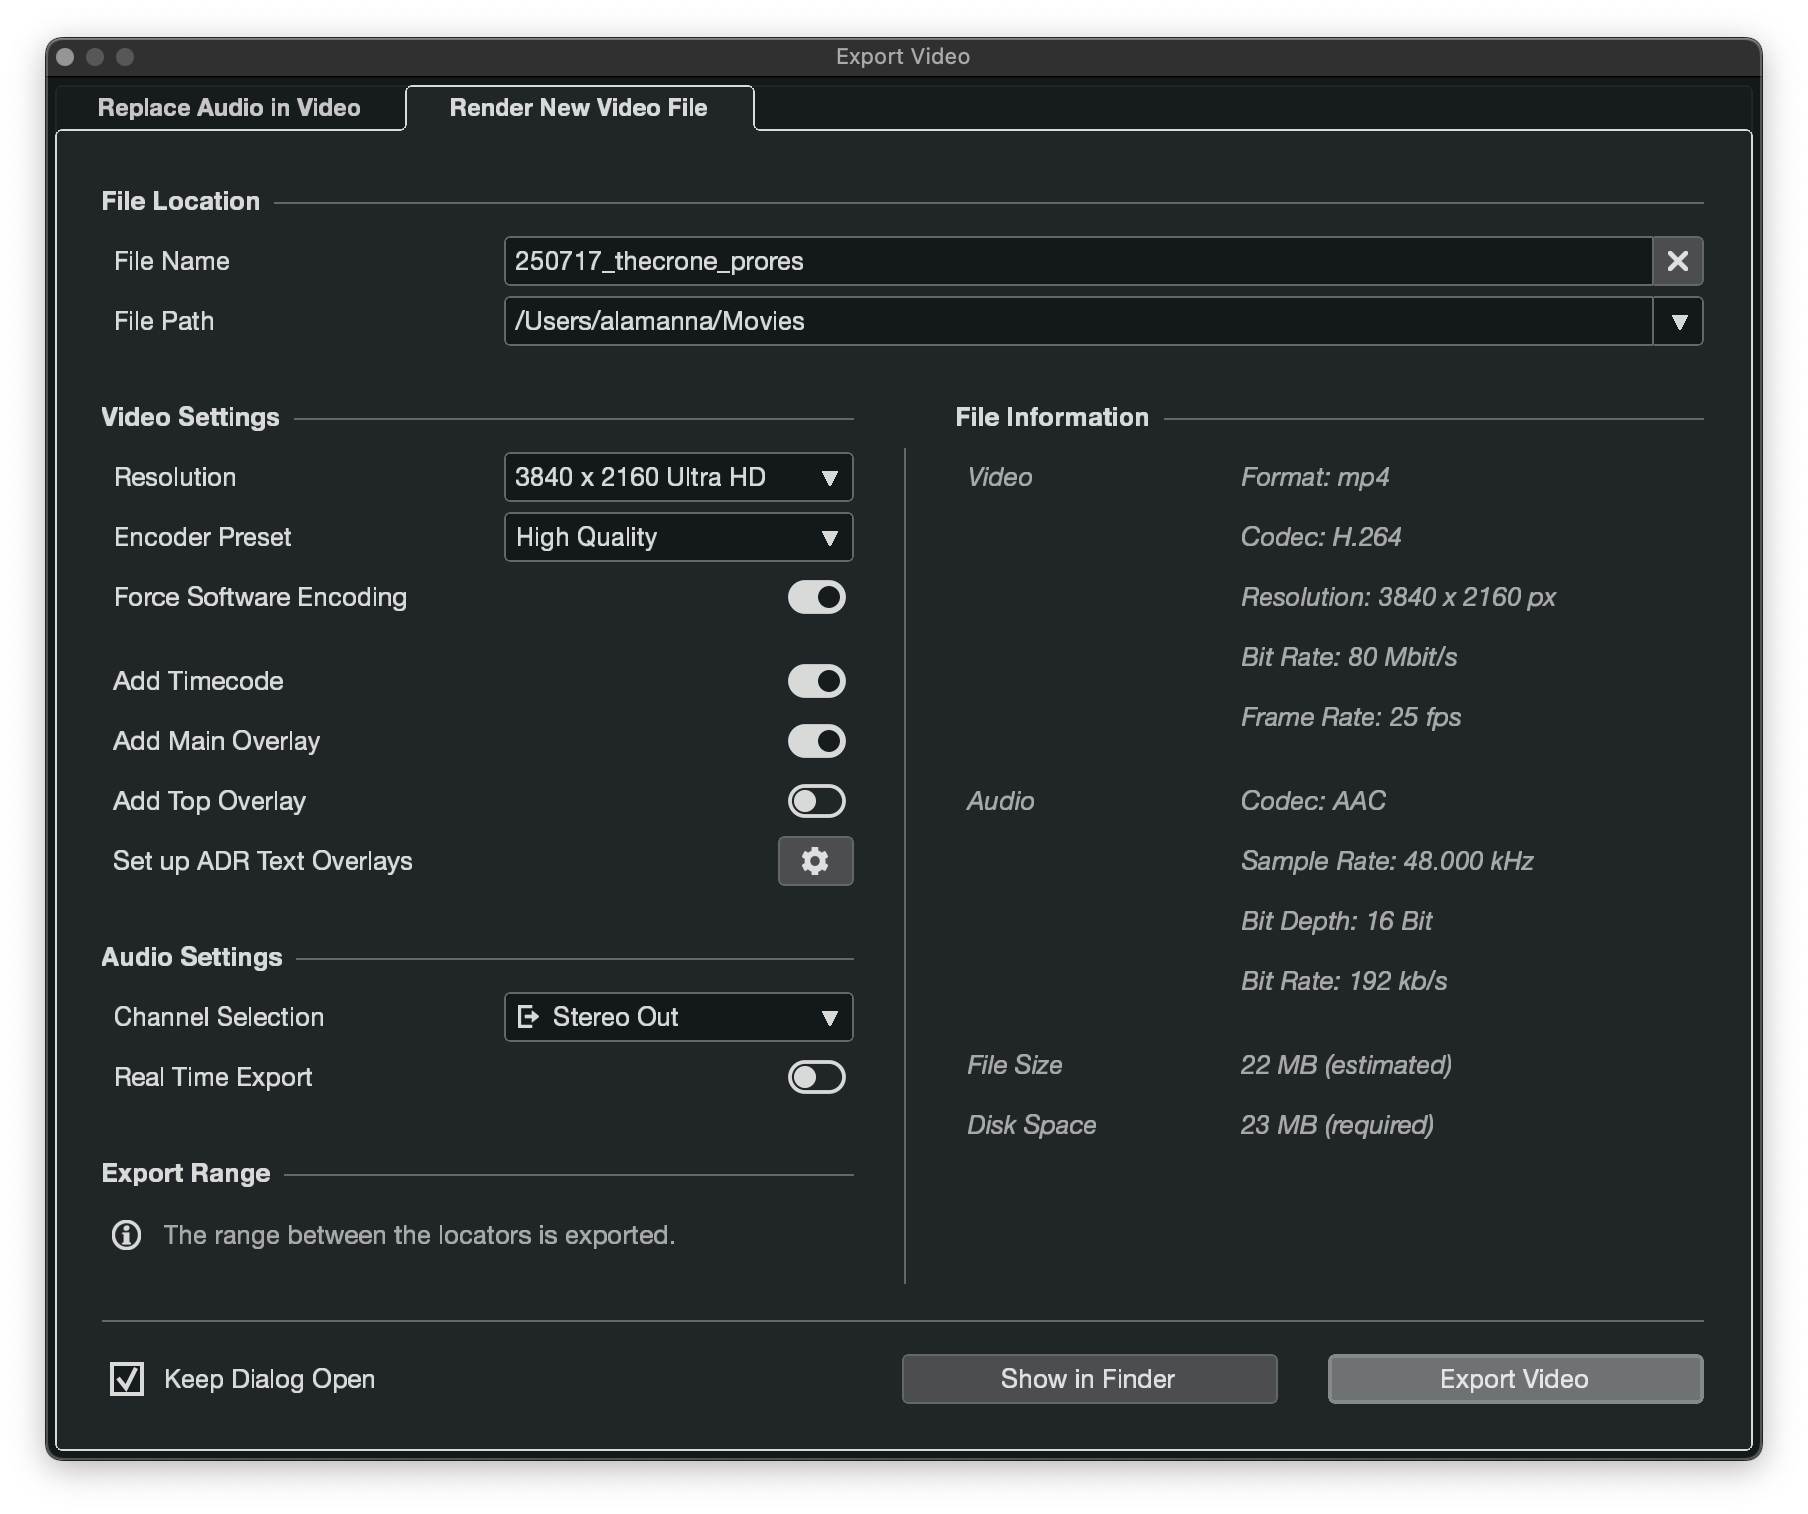
Task: Click the info icon in Export Range
Action: coord(126,1235)
